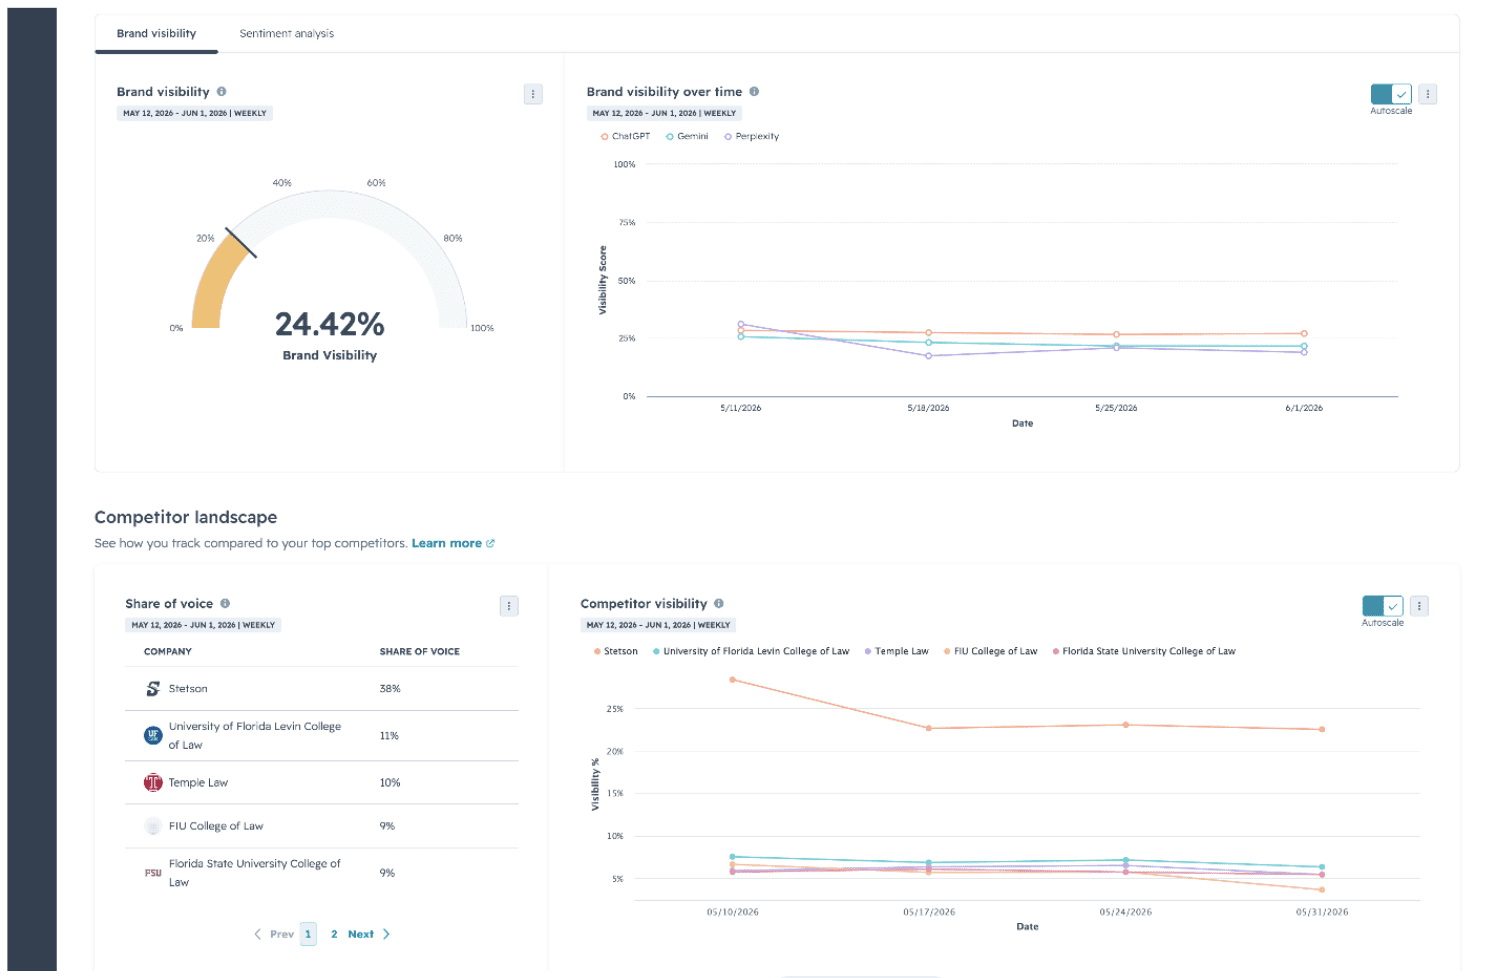Click the Temple Law logo icon
Viewport: 1490px width, 978px height.
point(153,783)
